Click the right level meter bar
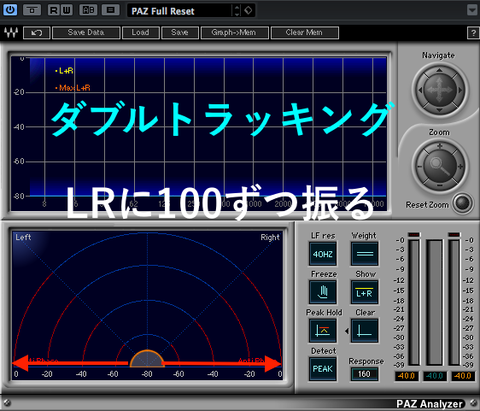 point(454,303)
